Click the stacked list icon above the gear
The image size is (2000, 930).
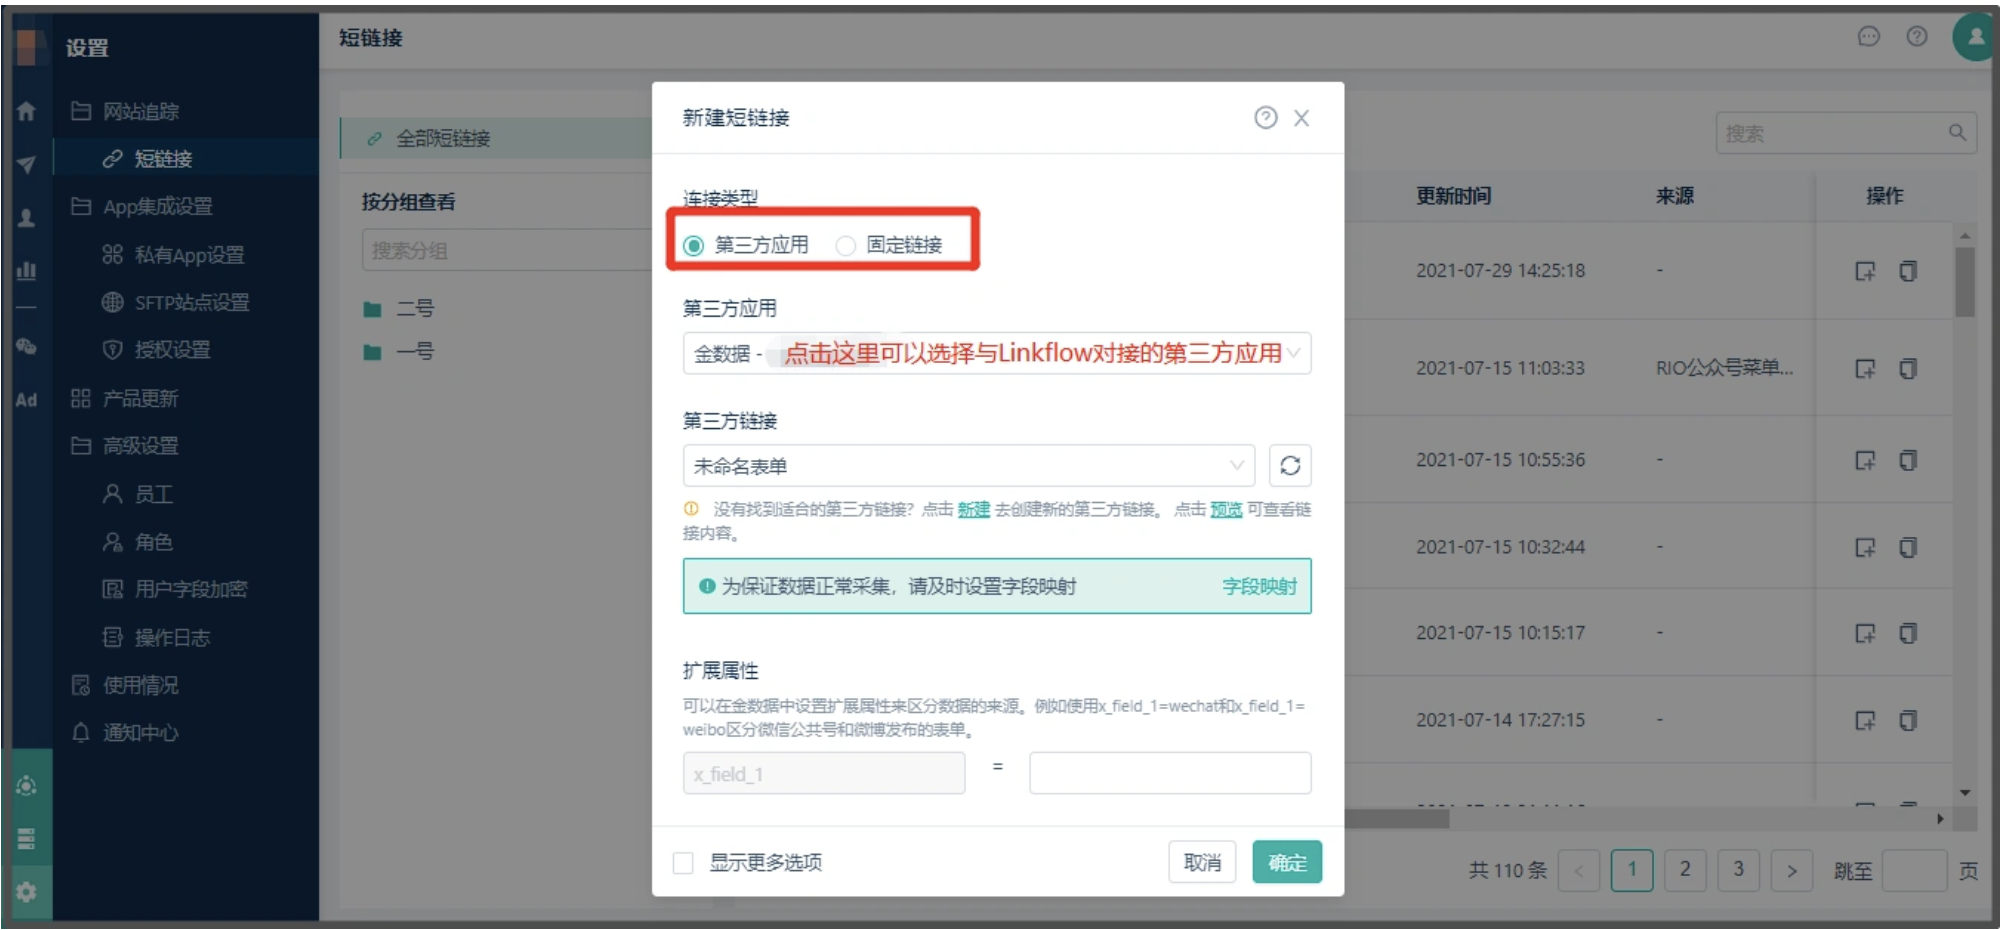point(26,838)
